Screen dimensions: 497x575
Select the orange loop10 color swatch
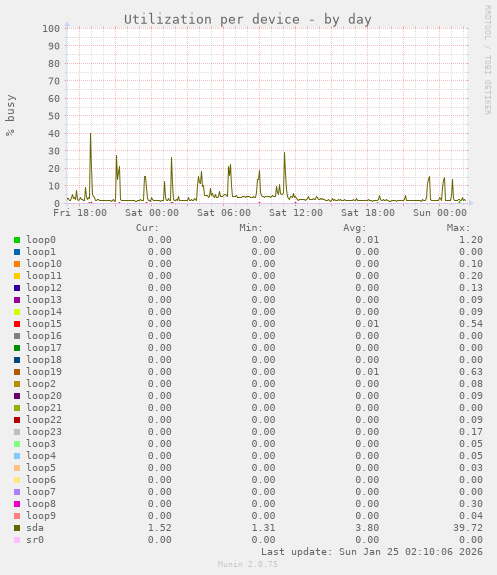[x=17, y=264]
